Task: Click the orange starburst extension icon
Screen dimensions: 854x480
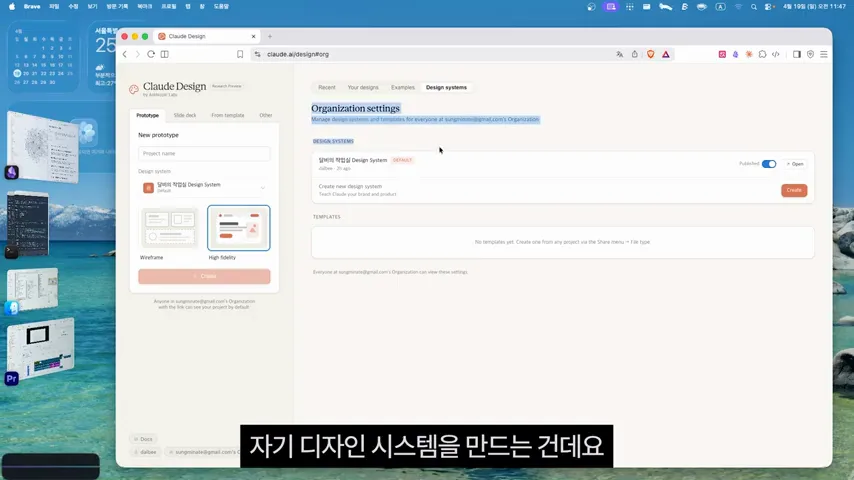Action: point(749,54)
